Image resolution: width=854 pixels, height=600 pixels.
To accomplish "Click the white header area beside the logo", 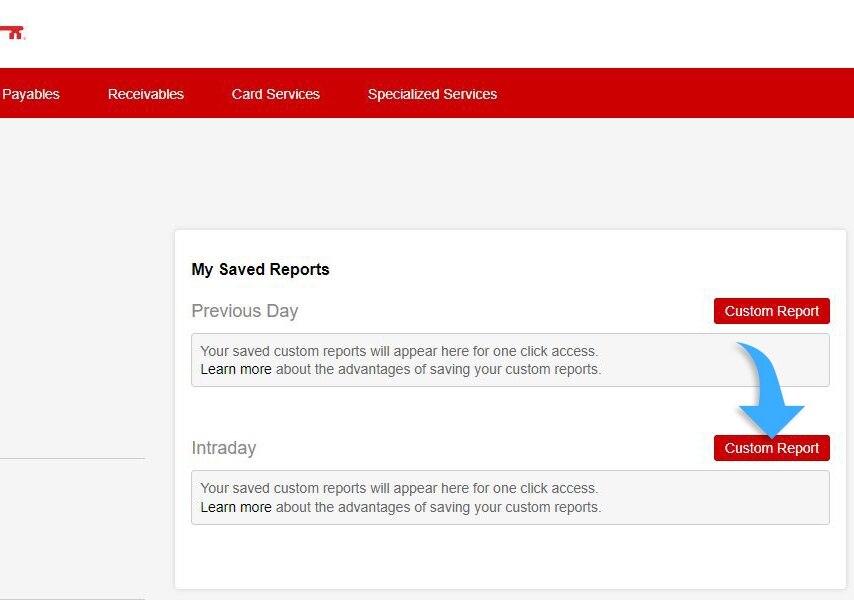I will (x=400, y=33).
